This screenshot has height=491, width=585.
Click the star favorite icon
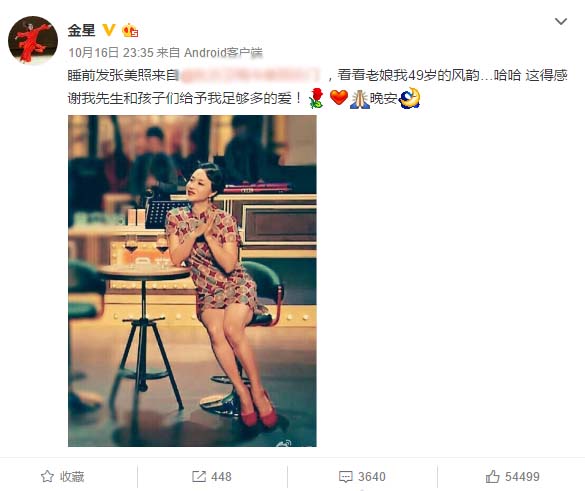[47, 476]
